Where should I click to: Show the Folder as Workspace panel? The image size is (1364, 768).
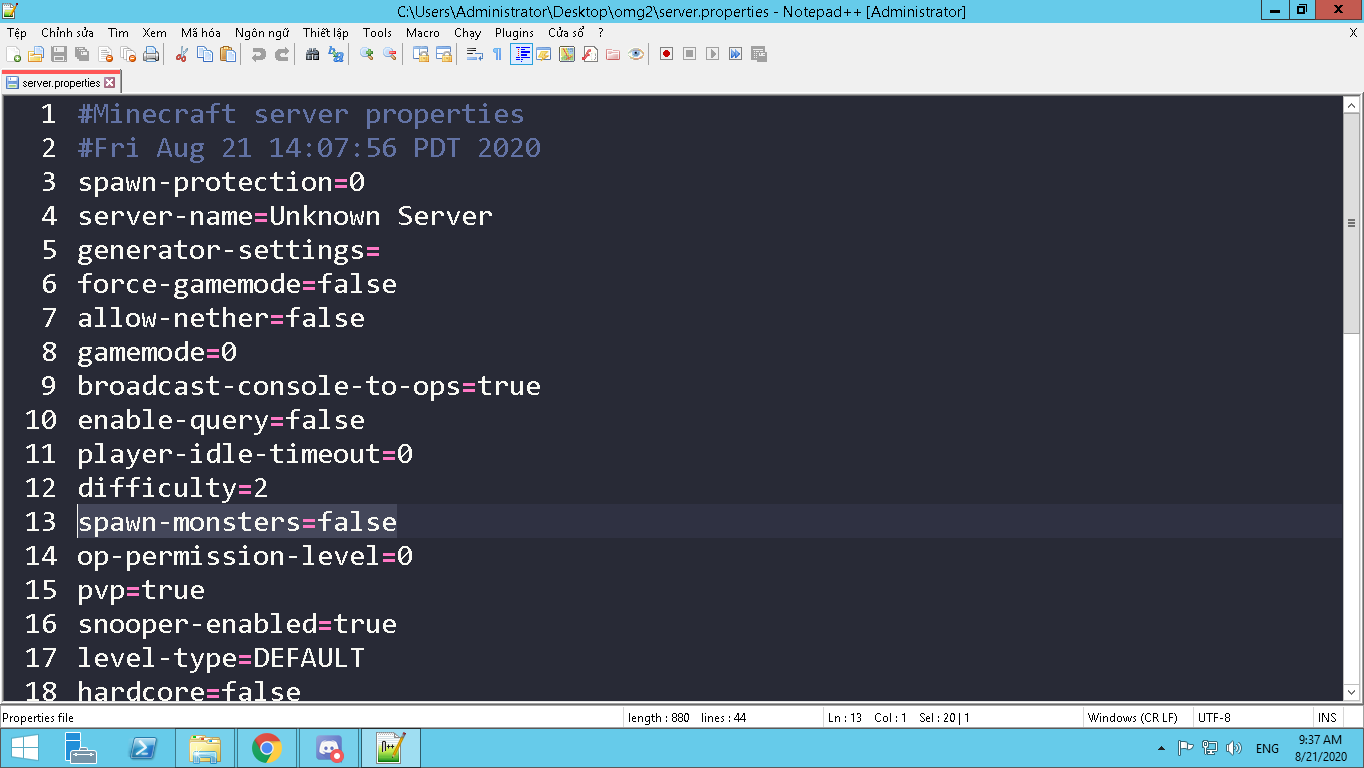point(613,54)
